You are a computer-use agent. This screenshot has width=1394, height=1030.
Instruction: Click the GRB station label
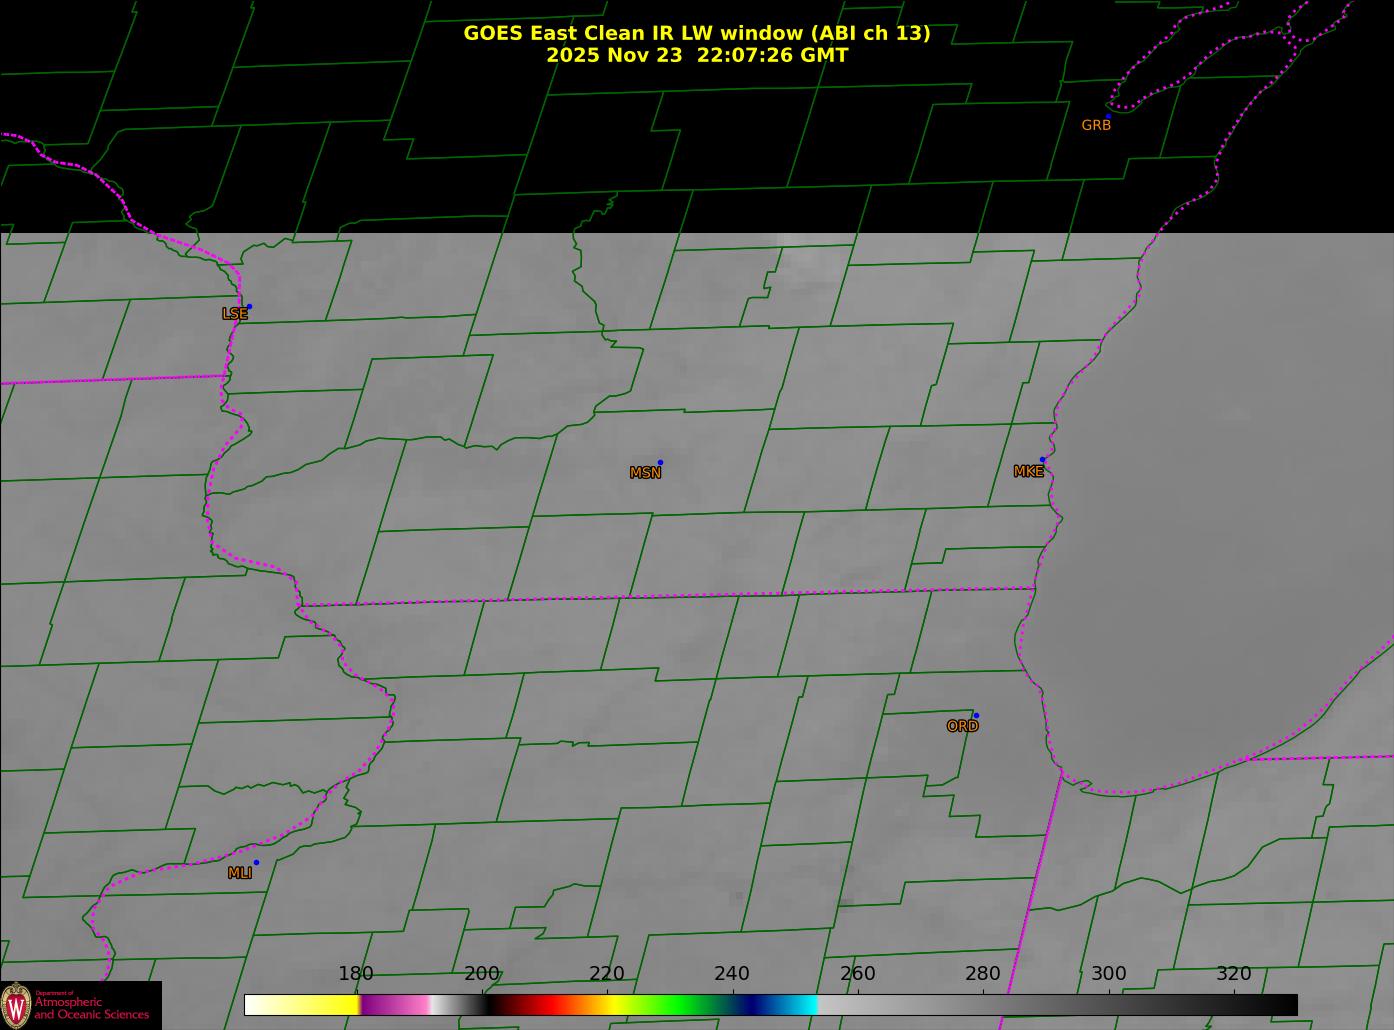(1096, 126)
